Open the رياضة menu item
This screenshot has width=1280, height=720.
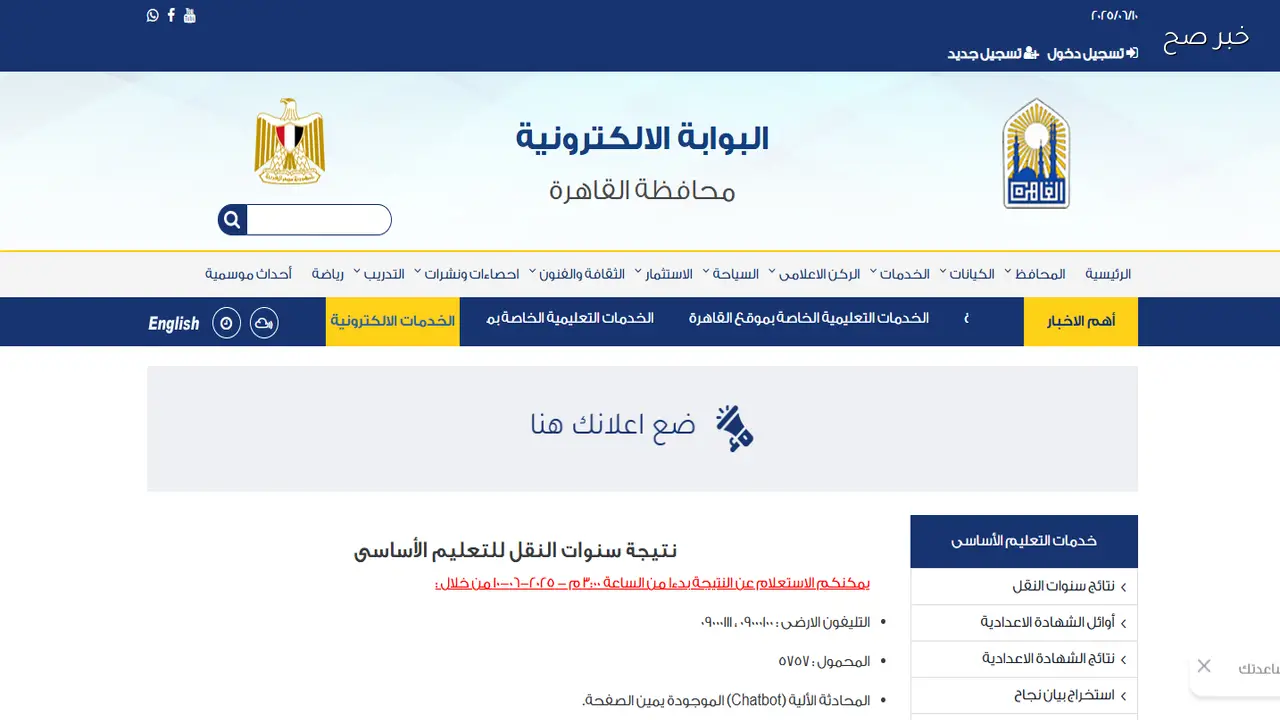328,274
